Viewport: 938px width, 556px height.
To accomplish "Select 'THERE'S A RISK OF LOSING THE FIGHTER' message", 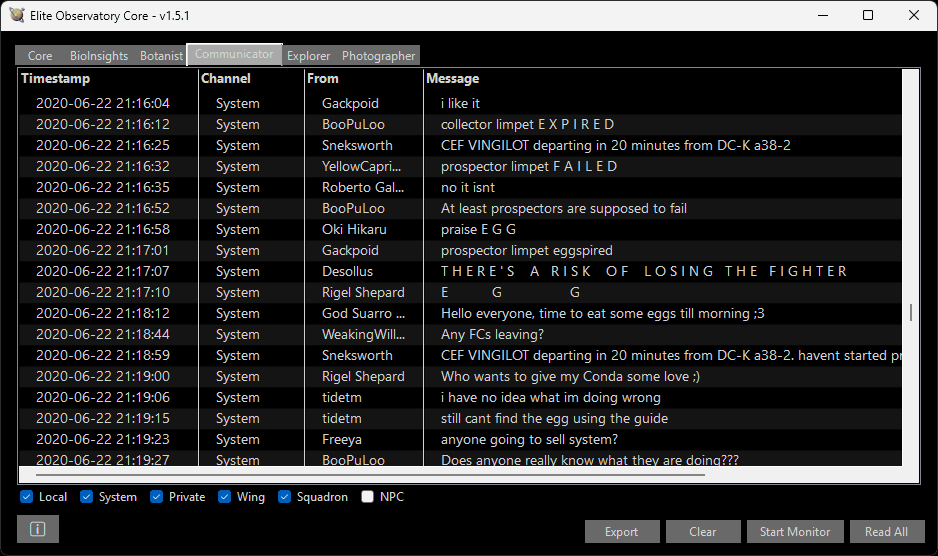I will point(644,271).
